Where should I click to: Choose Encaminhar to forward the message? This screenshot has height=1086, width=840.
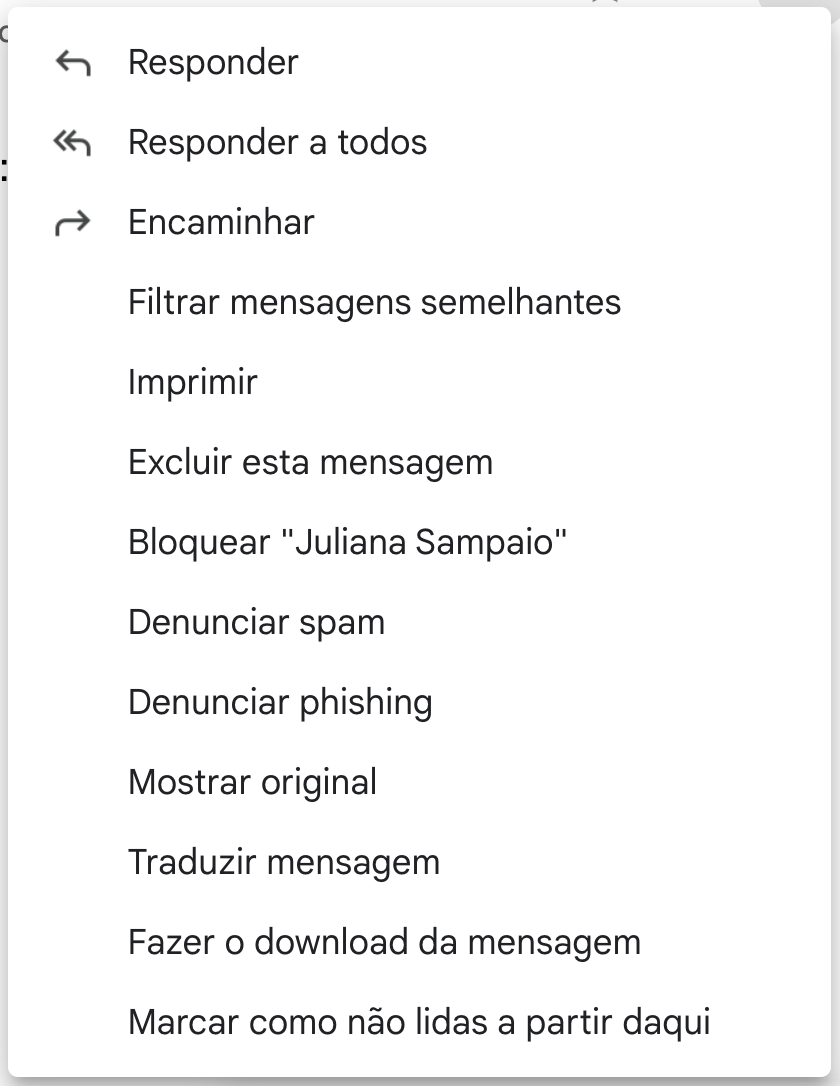219,222
